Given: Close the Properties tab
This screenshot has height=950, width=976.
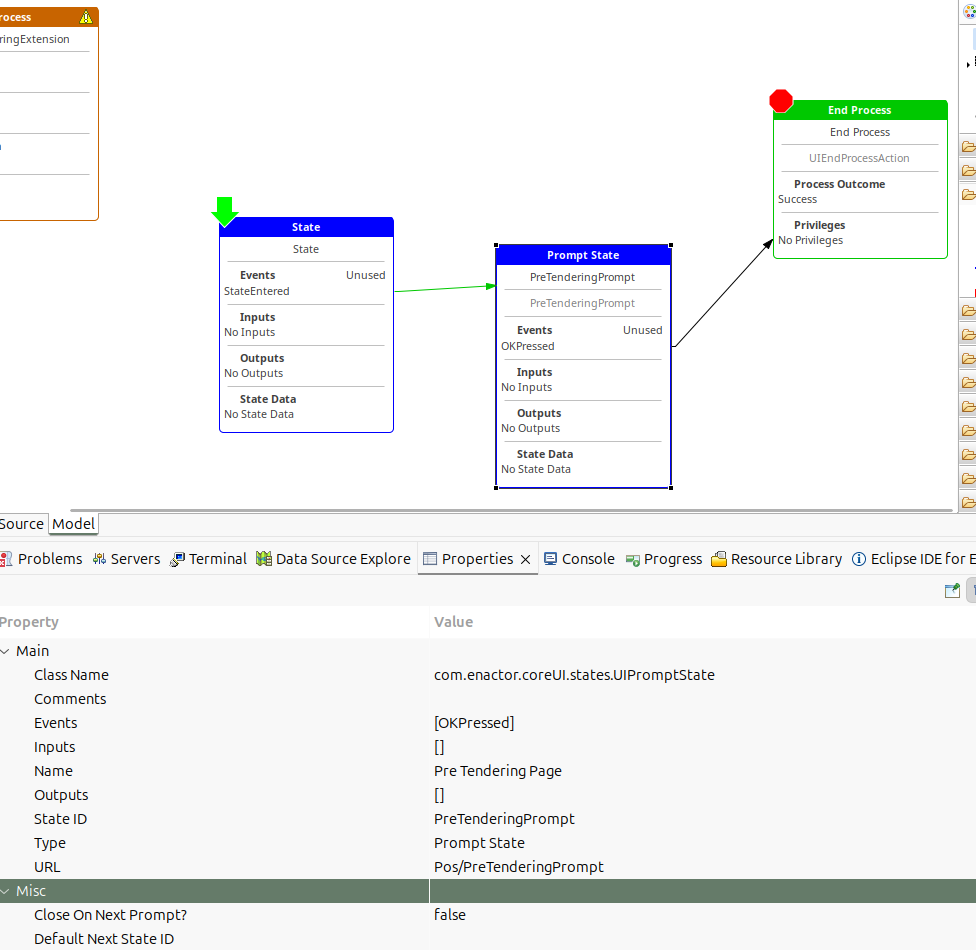Looking at the screenshot, I should (525, 559).
